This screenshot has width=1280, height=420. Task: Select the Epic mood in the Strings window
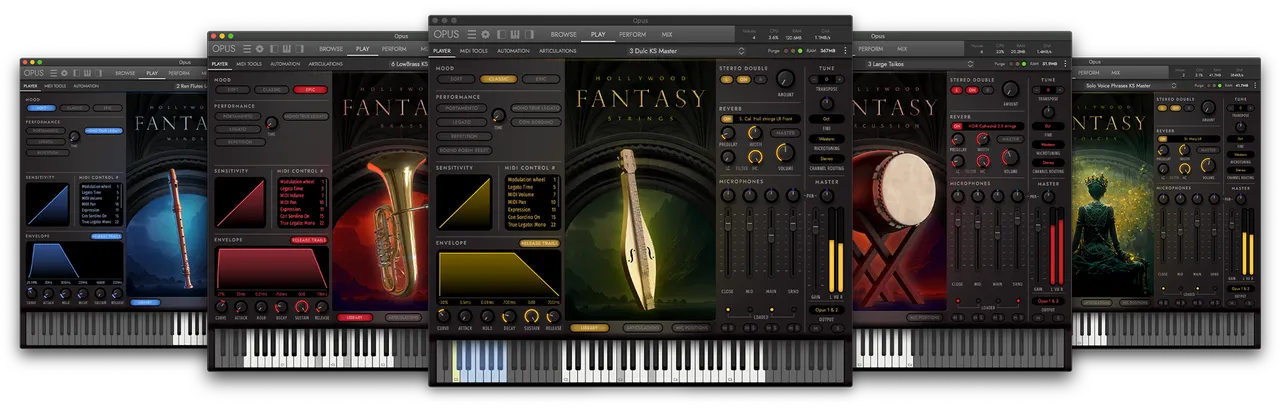coord(541,79)
